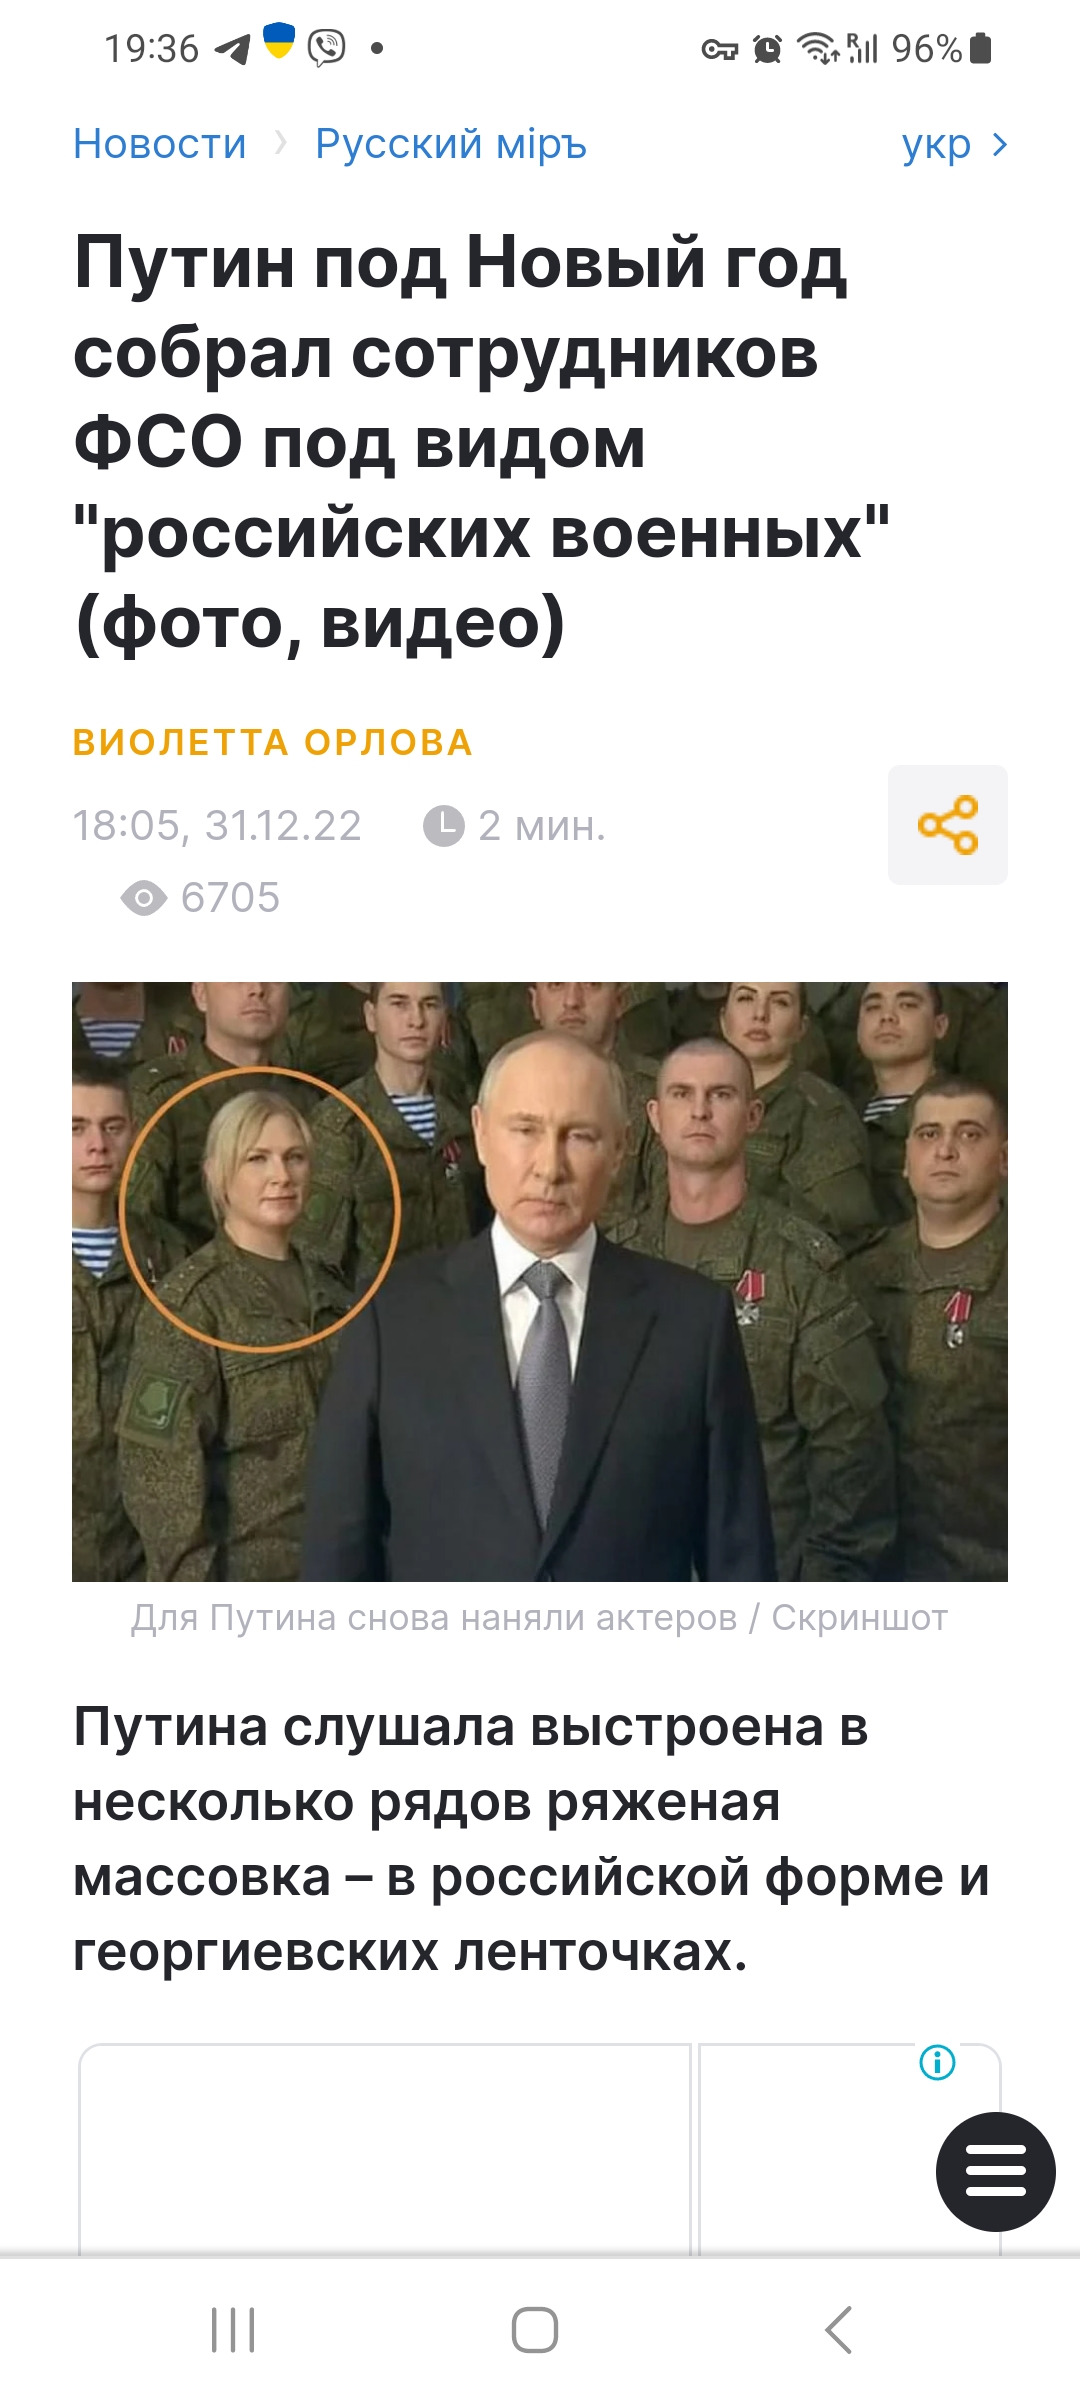Tap the views eye icon
The width and height of the screenshot is (1080, 2400).
(x=144, y=898)
